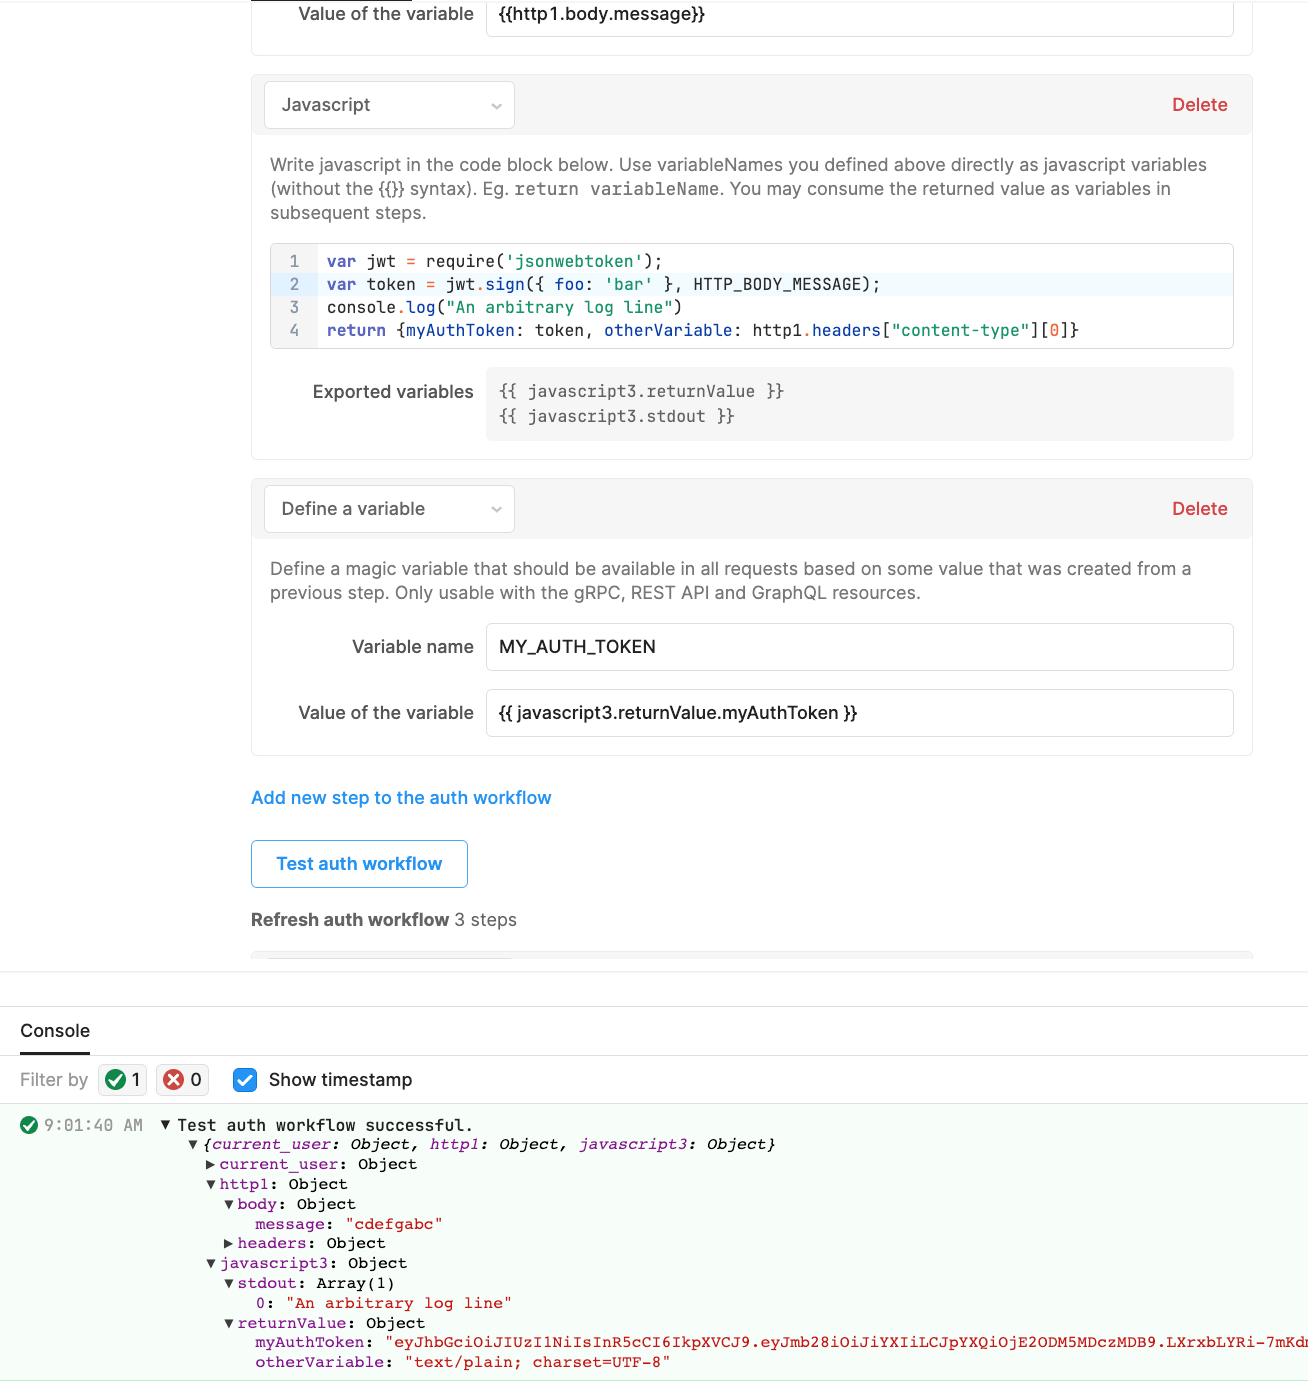Screen dimensions: 1308x1390
Task: Click the Refresh auth workflow 3 steps heading
Action: 384,920
